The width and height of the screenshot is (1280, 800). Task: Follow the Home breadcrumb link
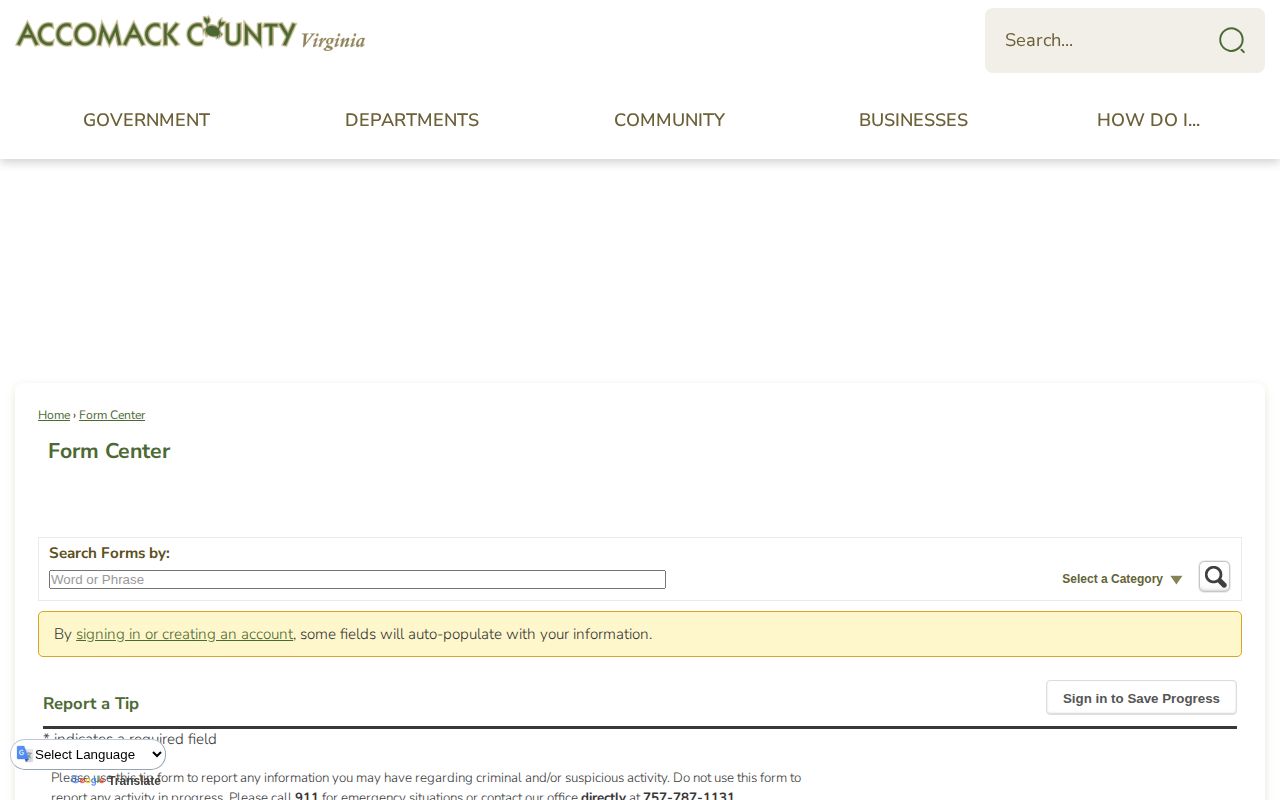pyautogui.click(x=54, y=415)
